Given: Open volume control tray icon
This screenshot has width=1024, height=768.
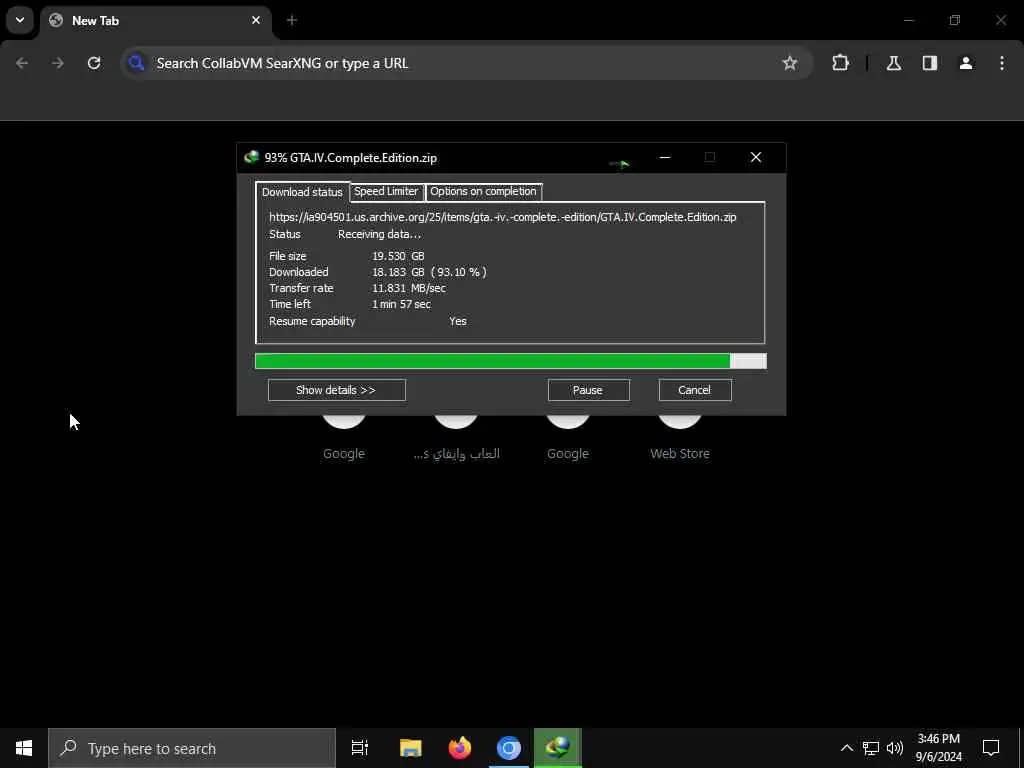Looking at the screenshot, I should (895, 748).
